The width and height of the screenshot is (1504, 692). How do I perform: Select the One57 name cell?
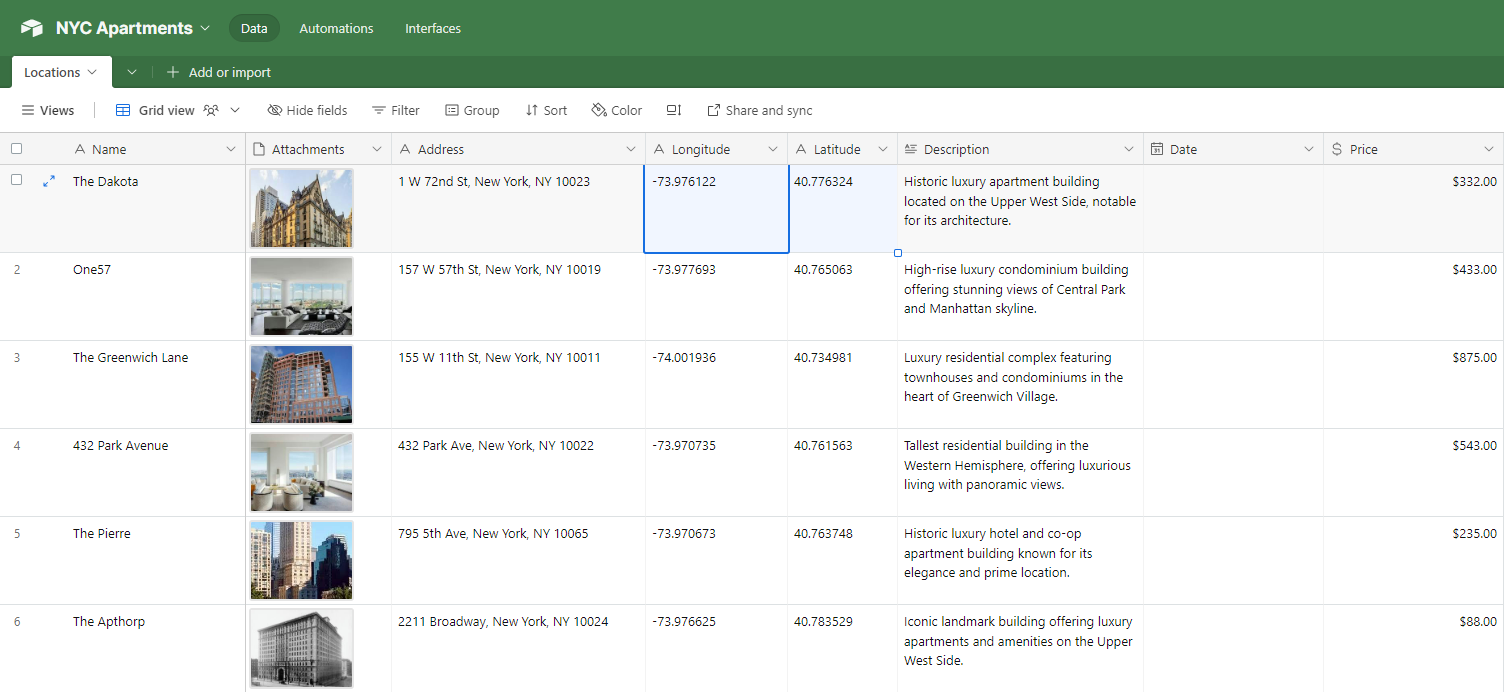pos(155,296)
